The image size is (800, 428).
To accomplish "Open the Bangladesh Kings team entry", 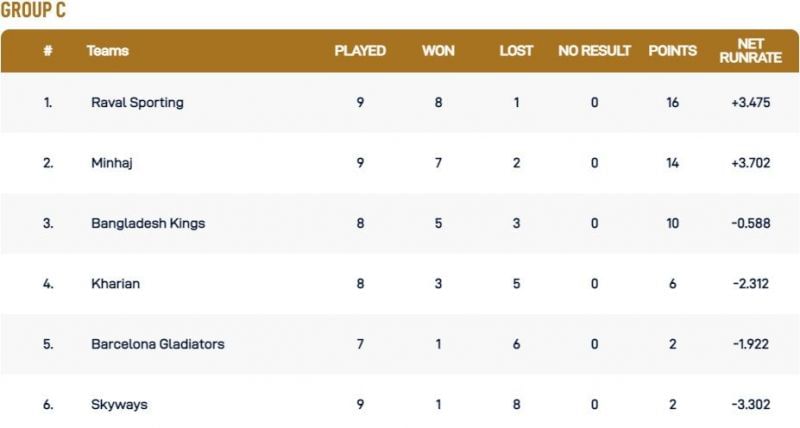I will click(x=148, y=223).
